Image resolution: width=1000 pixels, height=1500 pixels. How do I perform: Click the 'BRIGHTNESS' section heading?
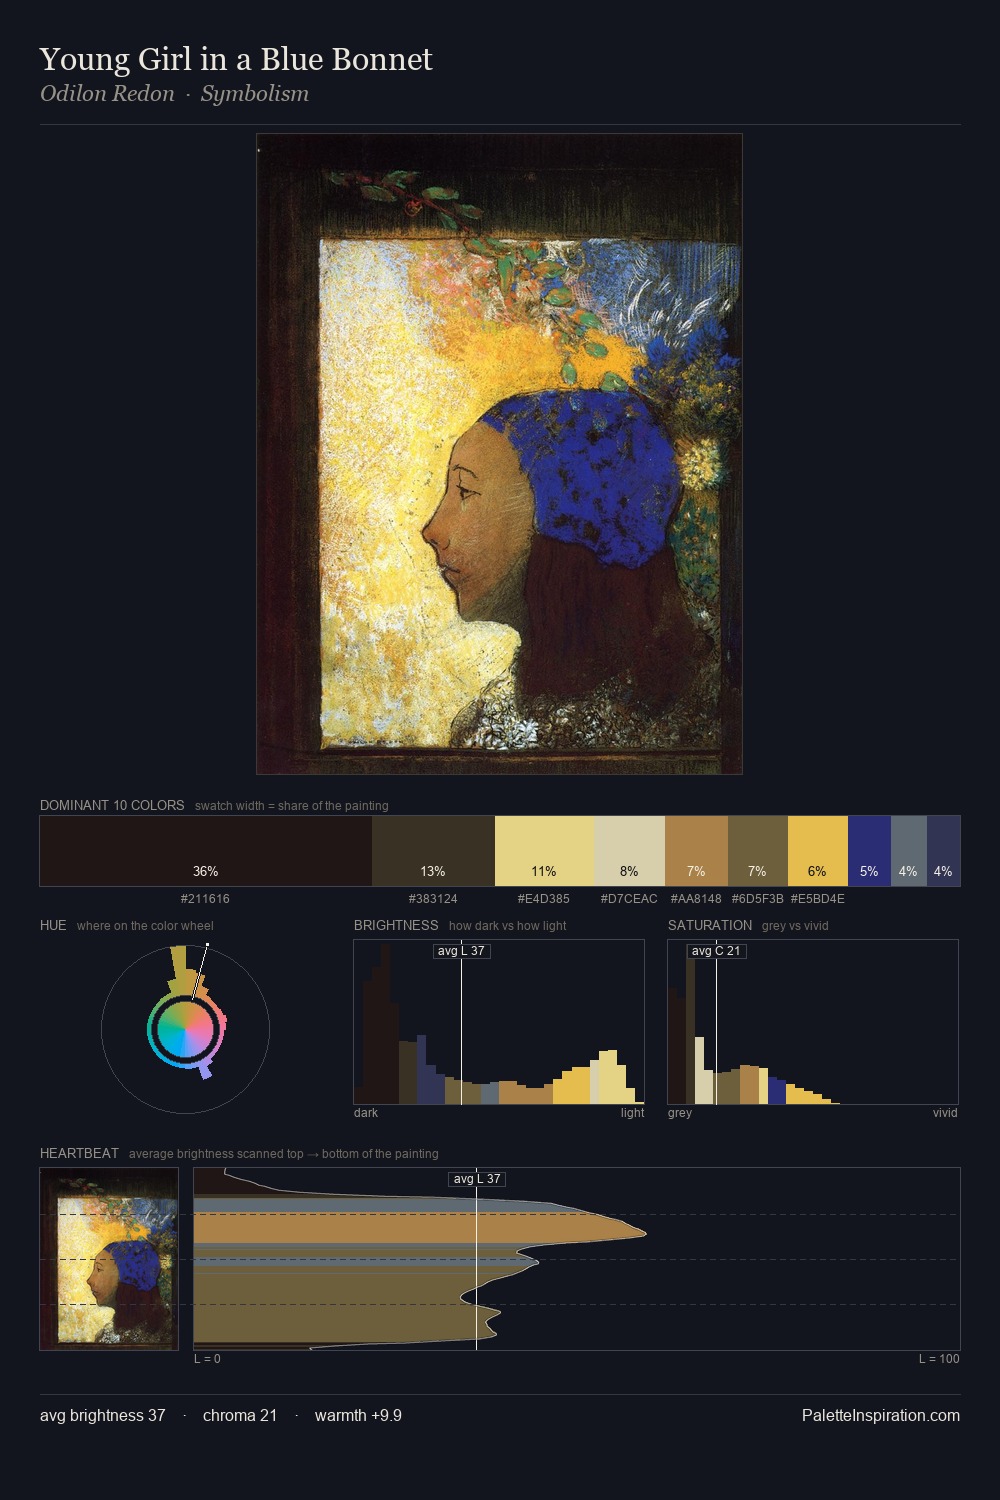click(396, 925)
